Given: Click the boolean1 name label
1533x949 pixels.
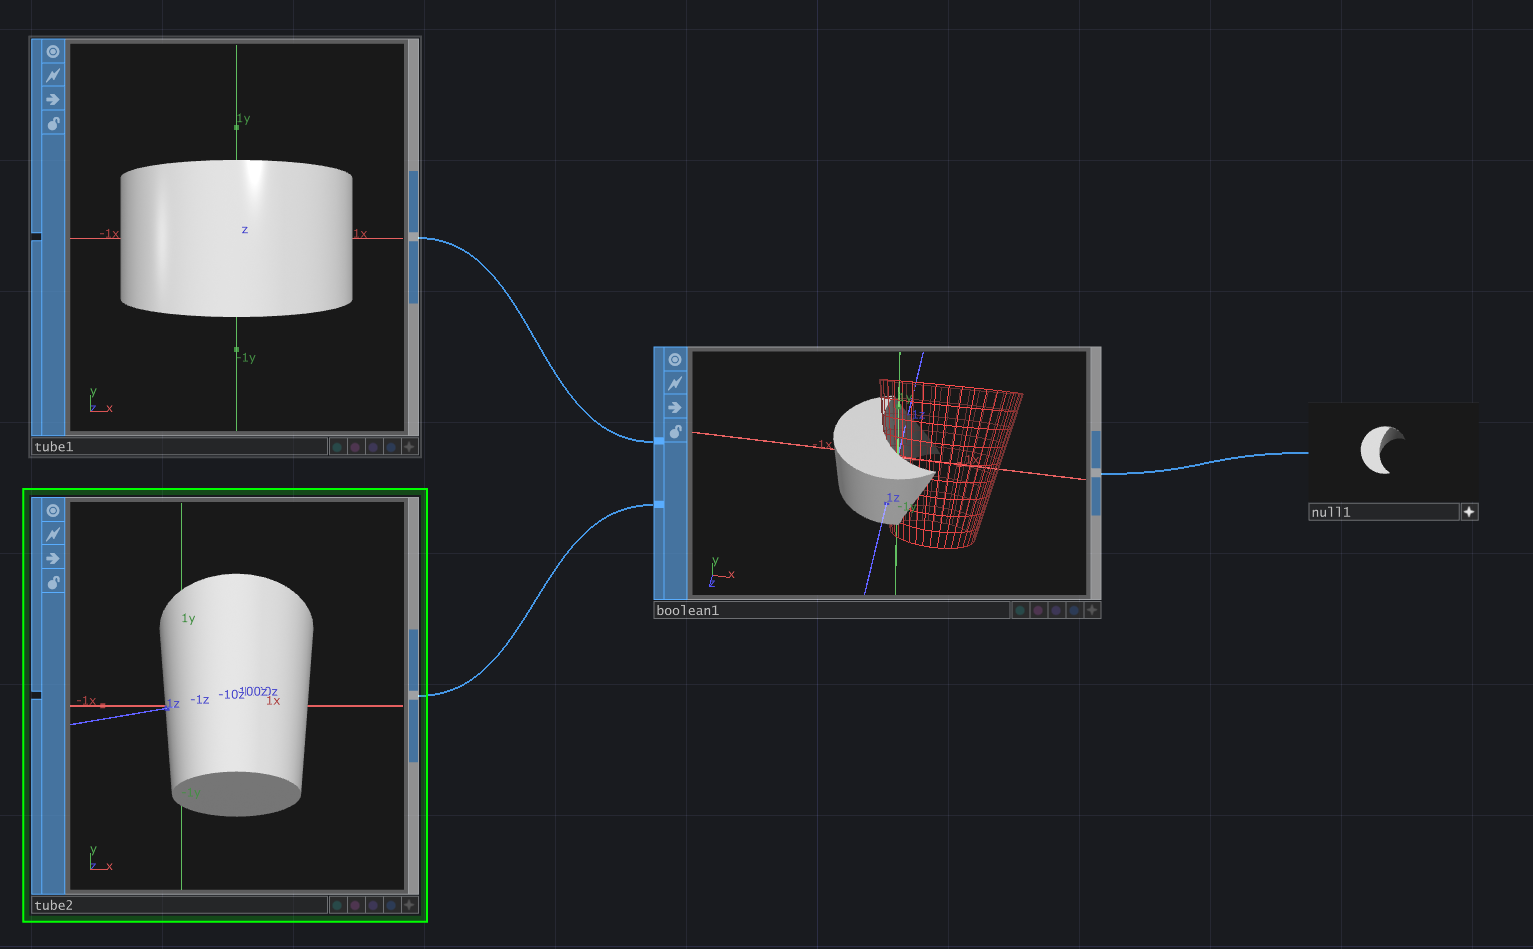Looking at the screenshot, I should point(830,610).
